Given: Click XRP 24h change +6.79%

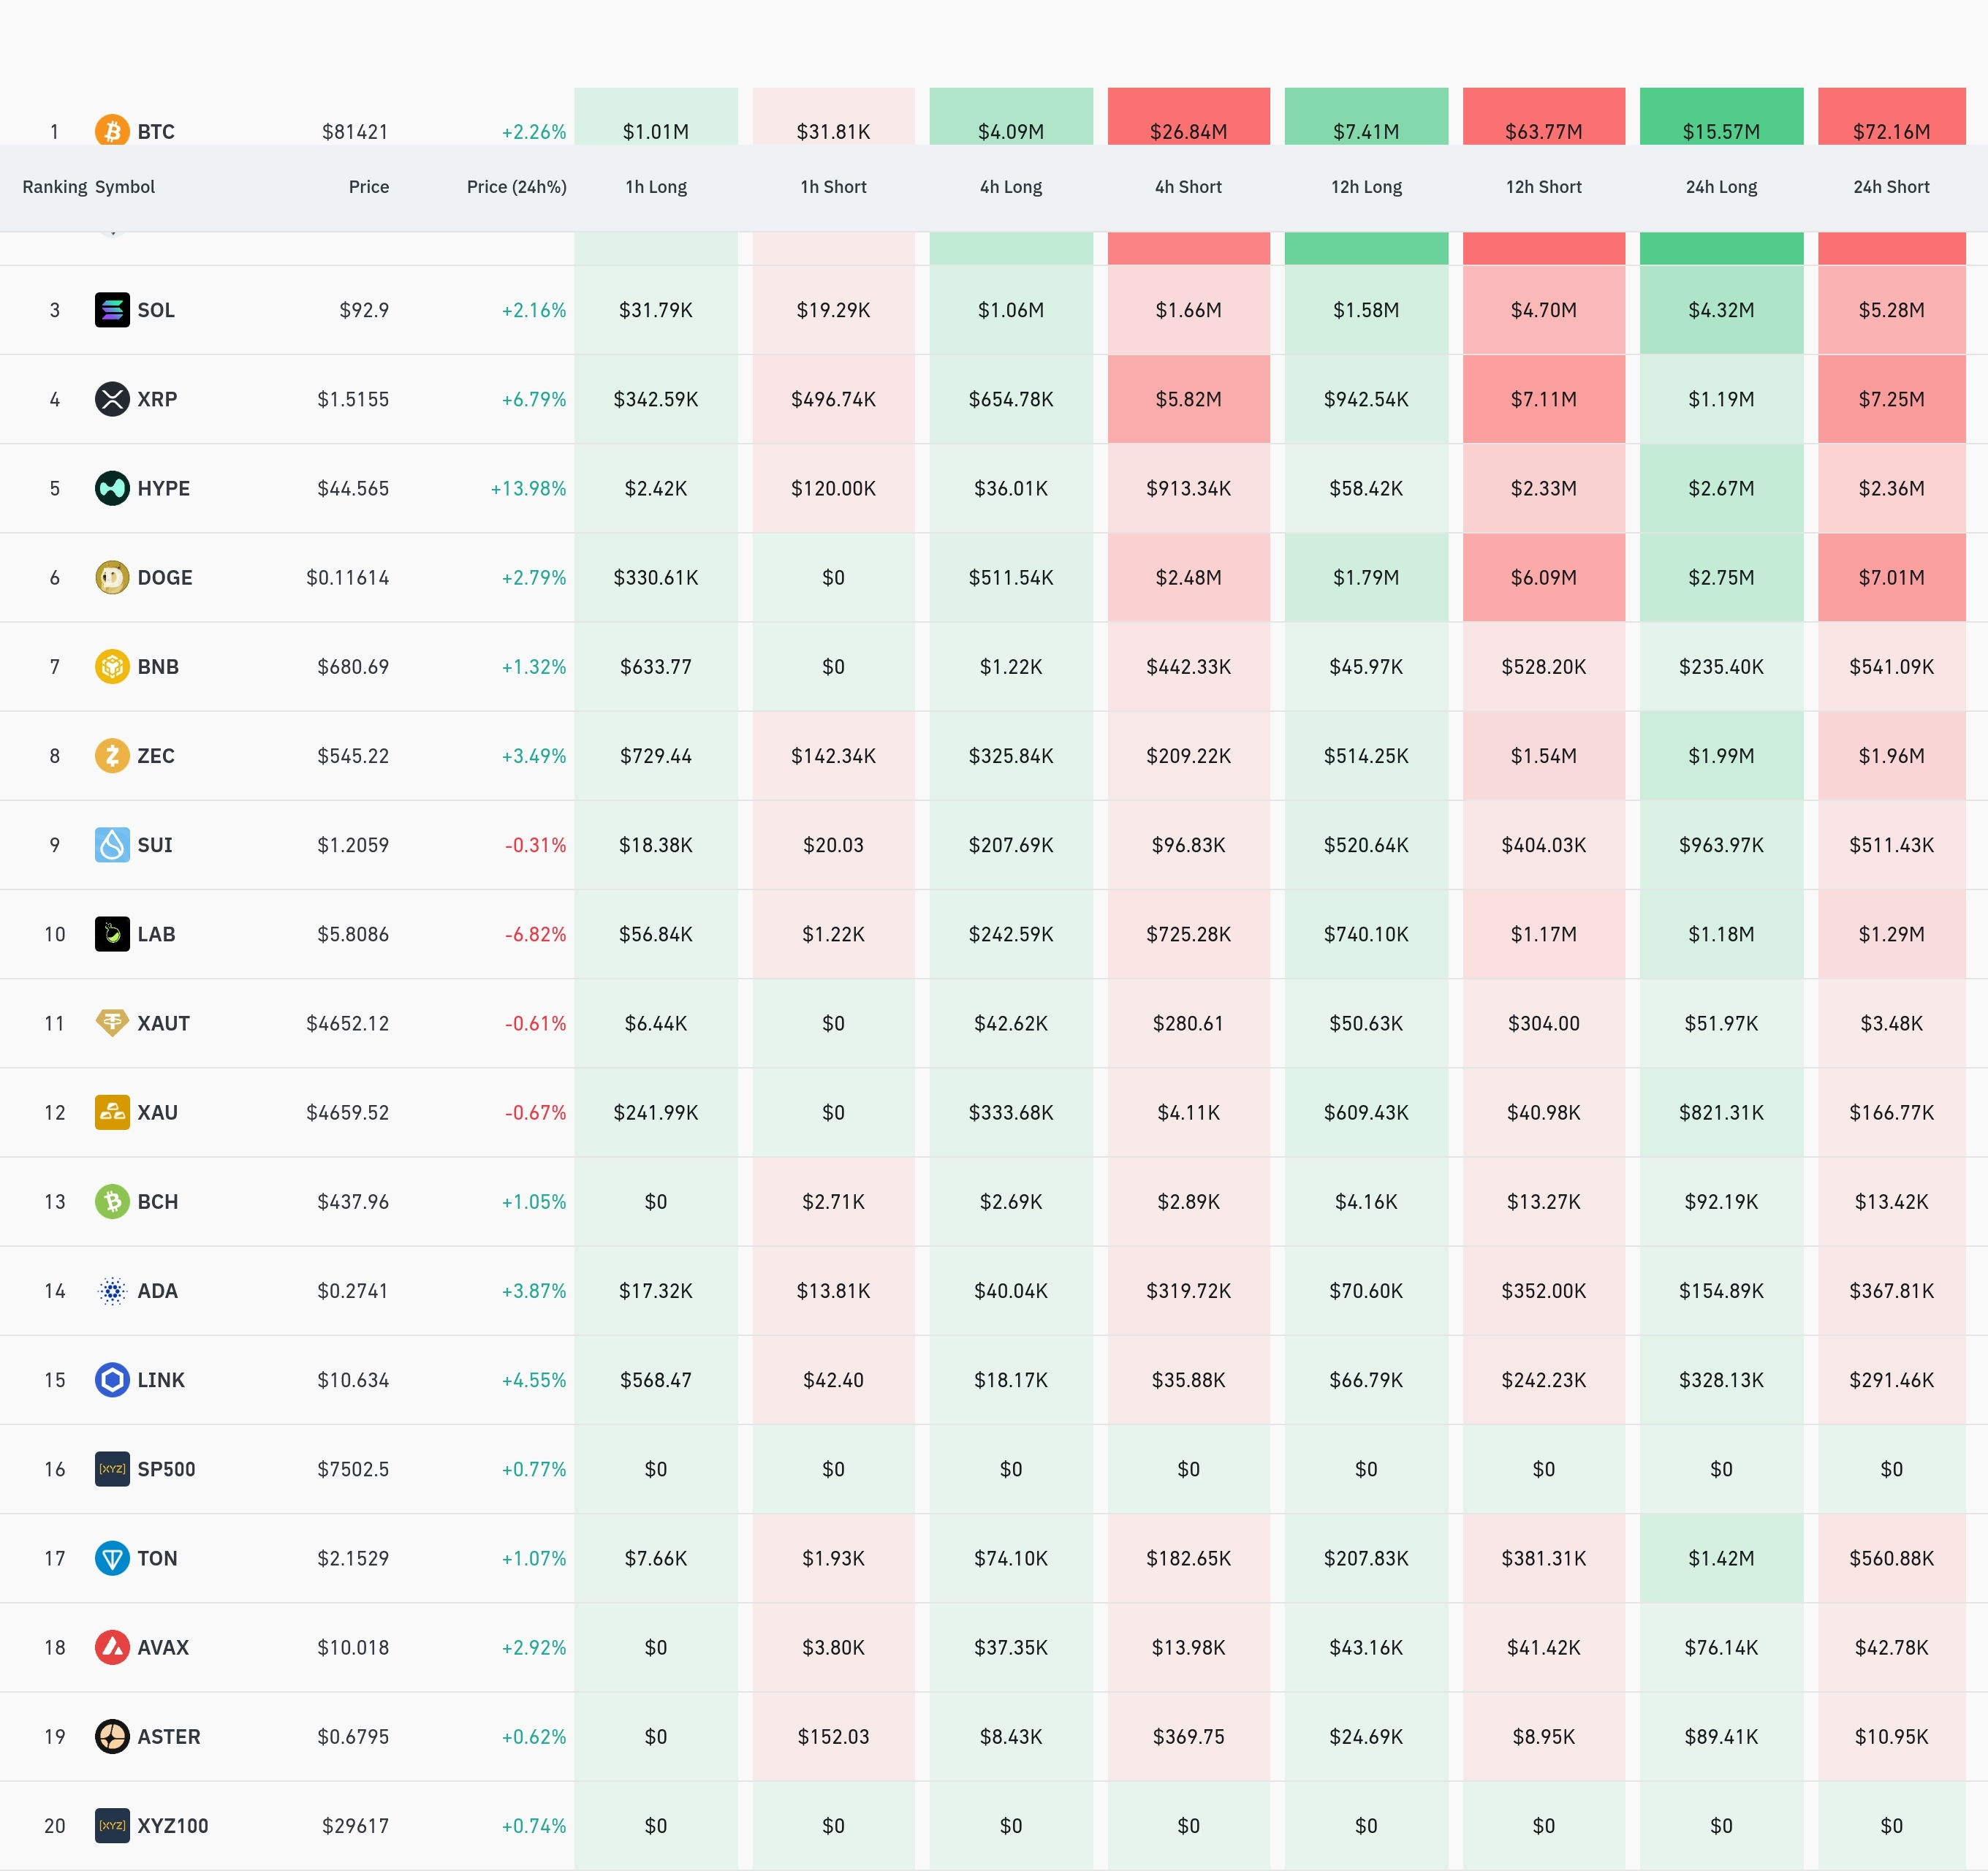Looking at the screenshot, I should [x=534, y=399].
